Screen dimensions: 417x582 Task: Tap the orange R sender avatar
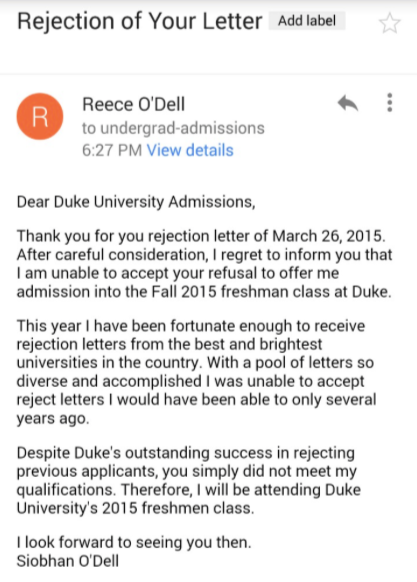coord(40,116)
